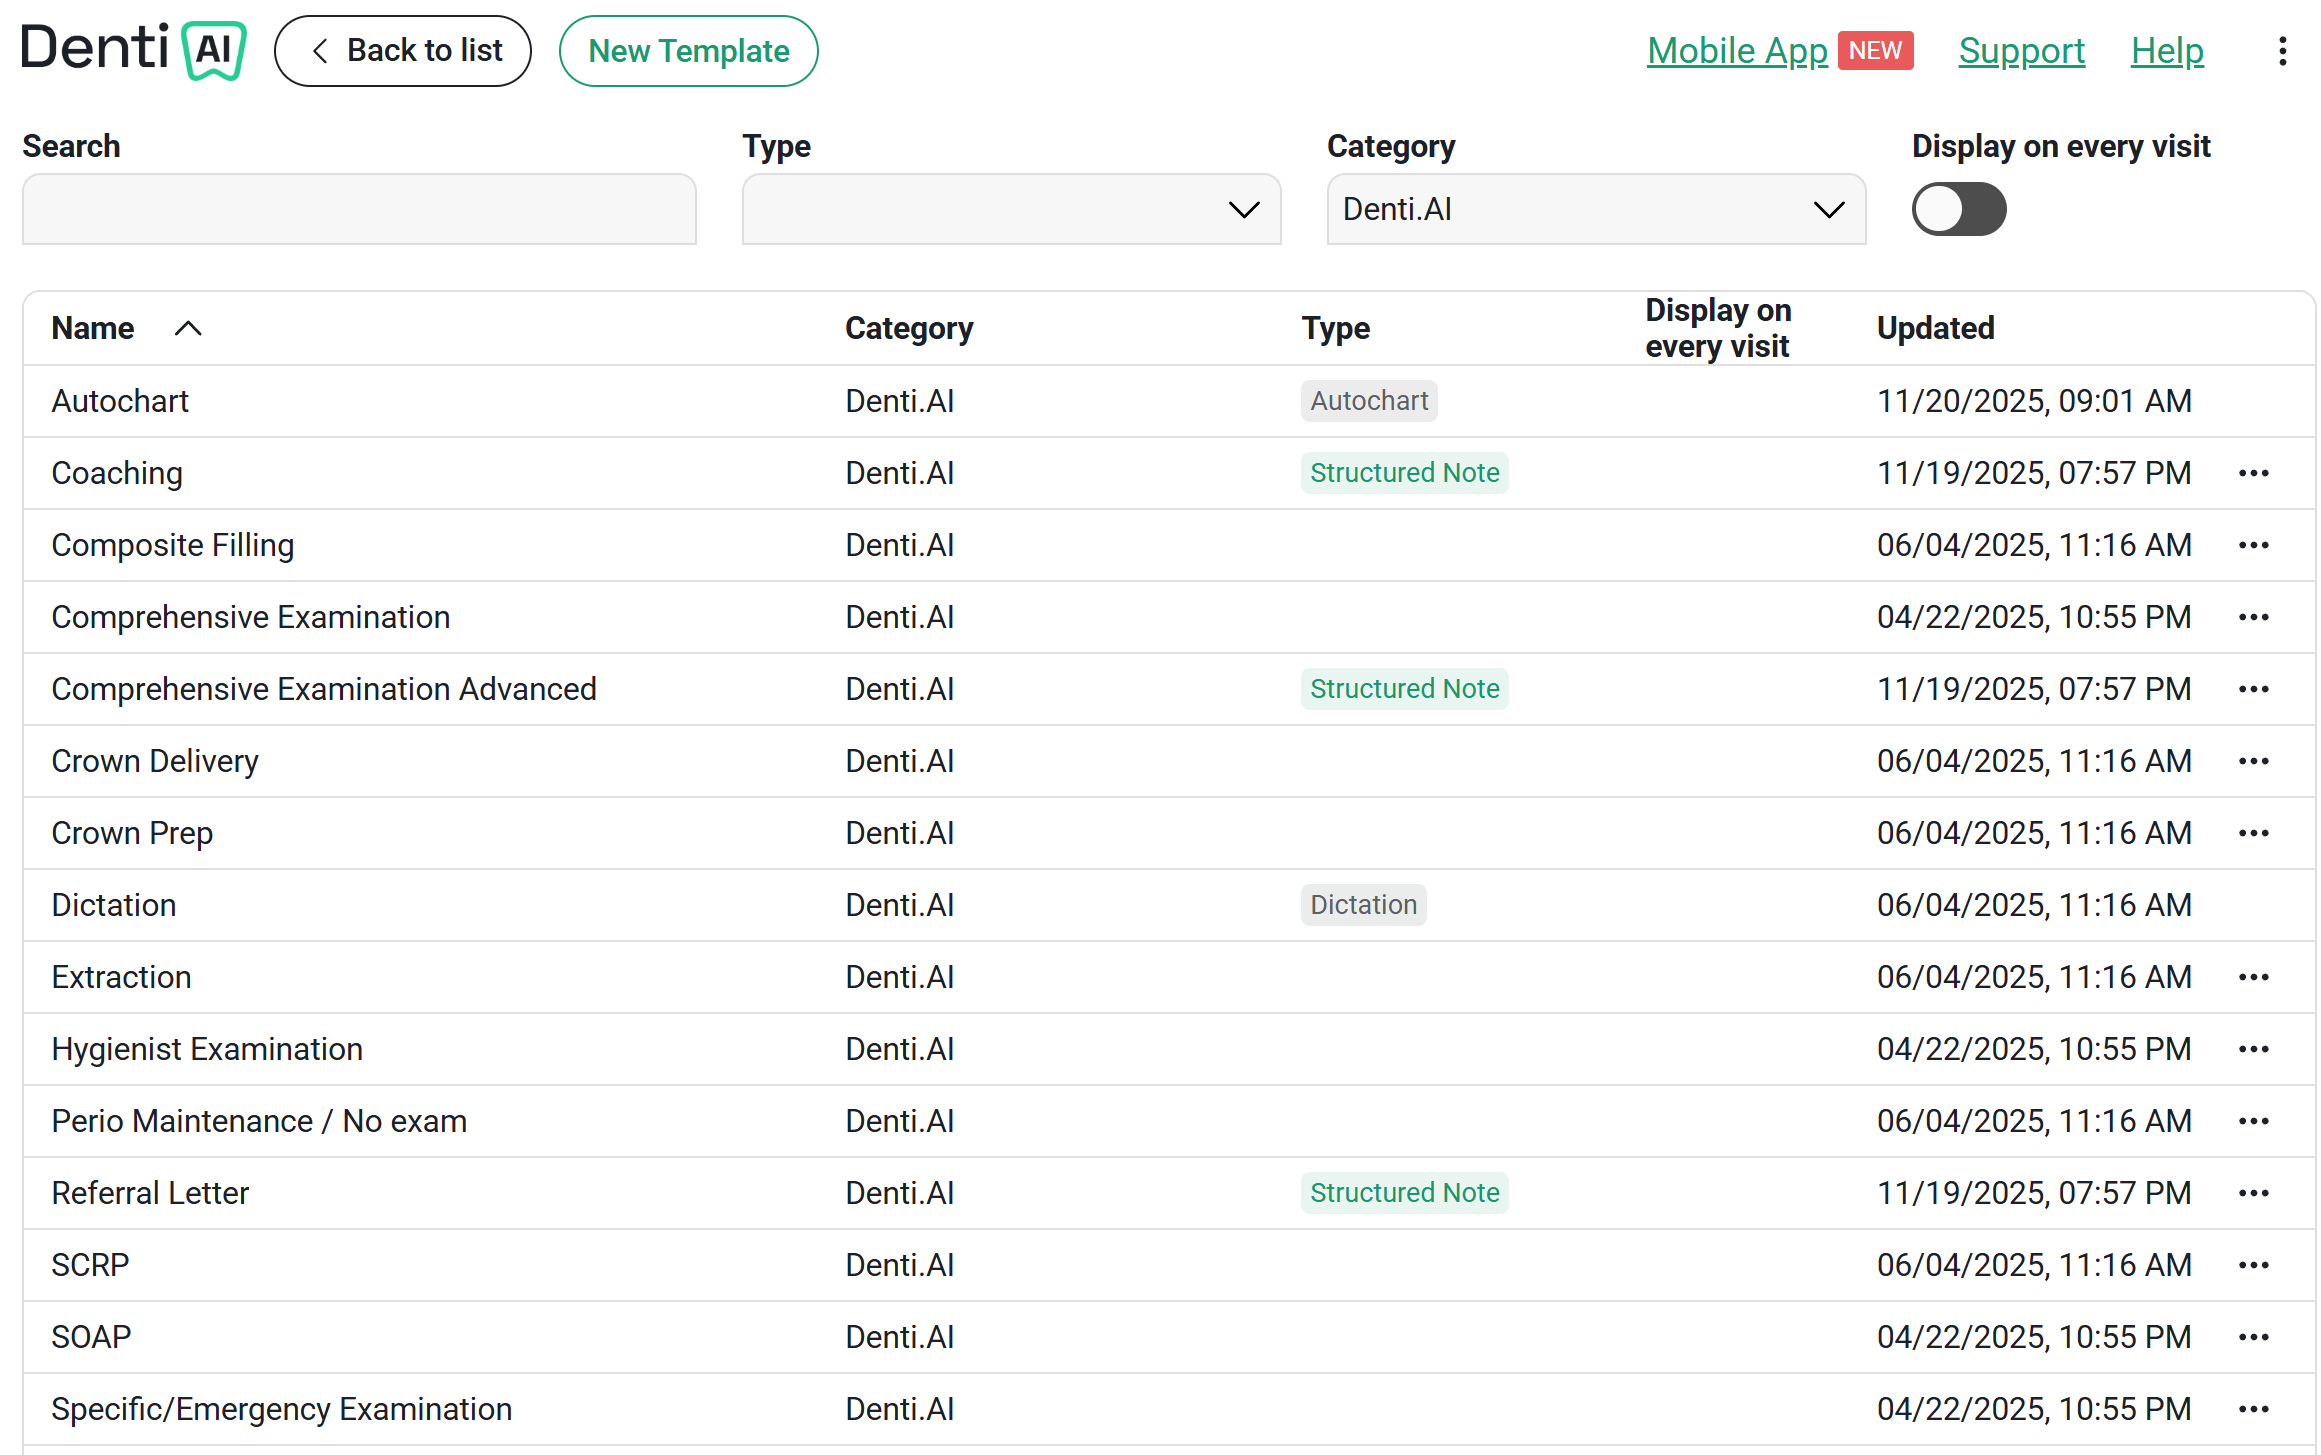Select the Coaching template name
The width and height of the screenshot is (2321, 1455).
117,473
